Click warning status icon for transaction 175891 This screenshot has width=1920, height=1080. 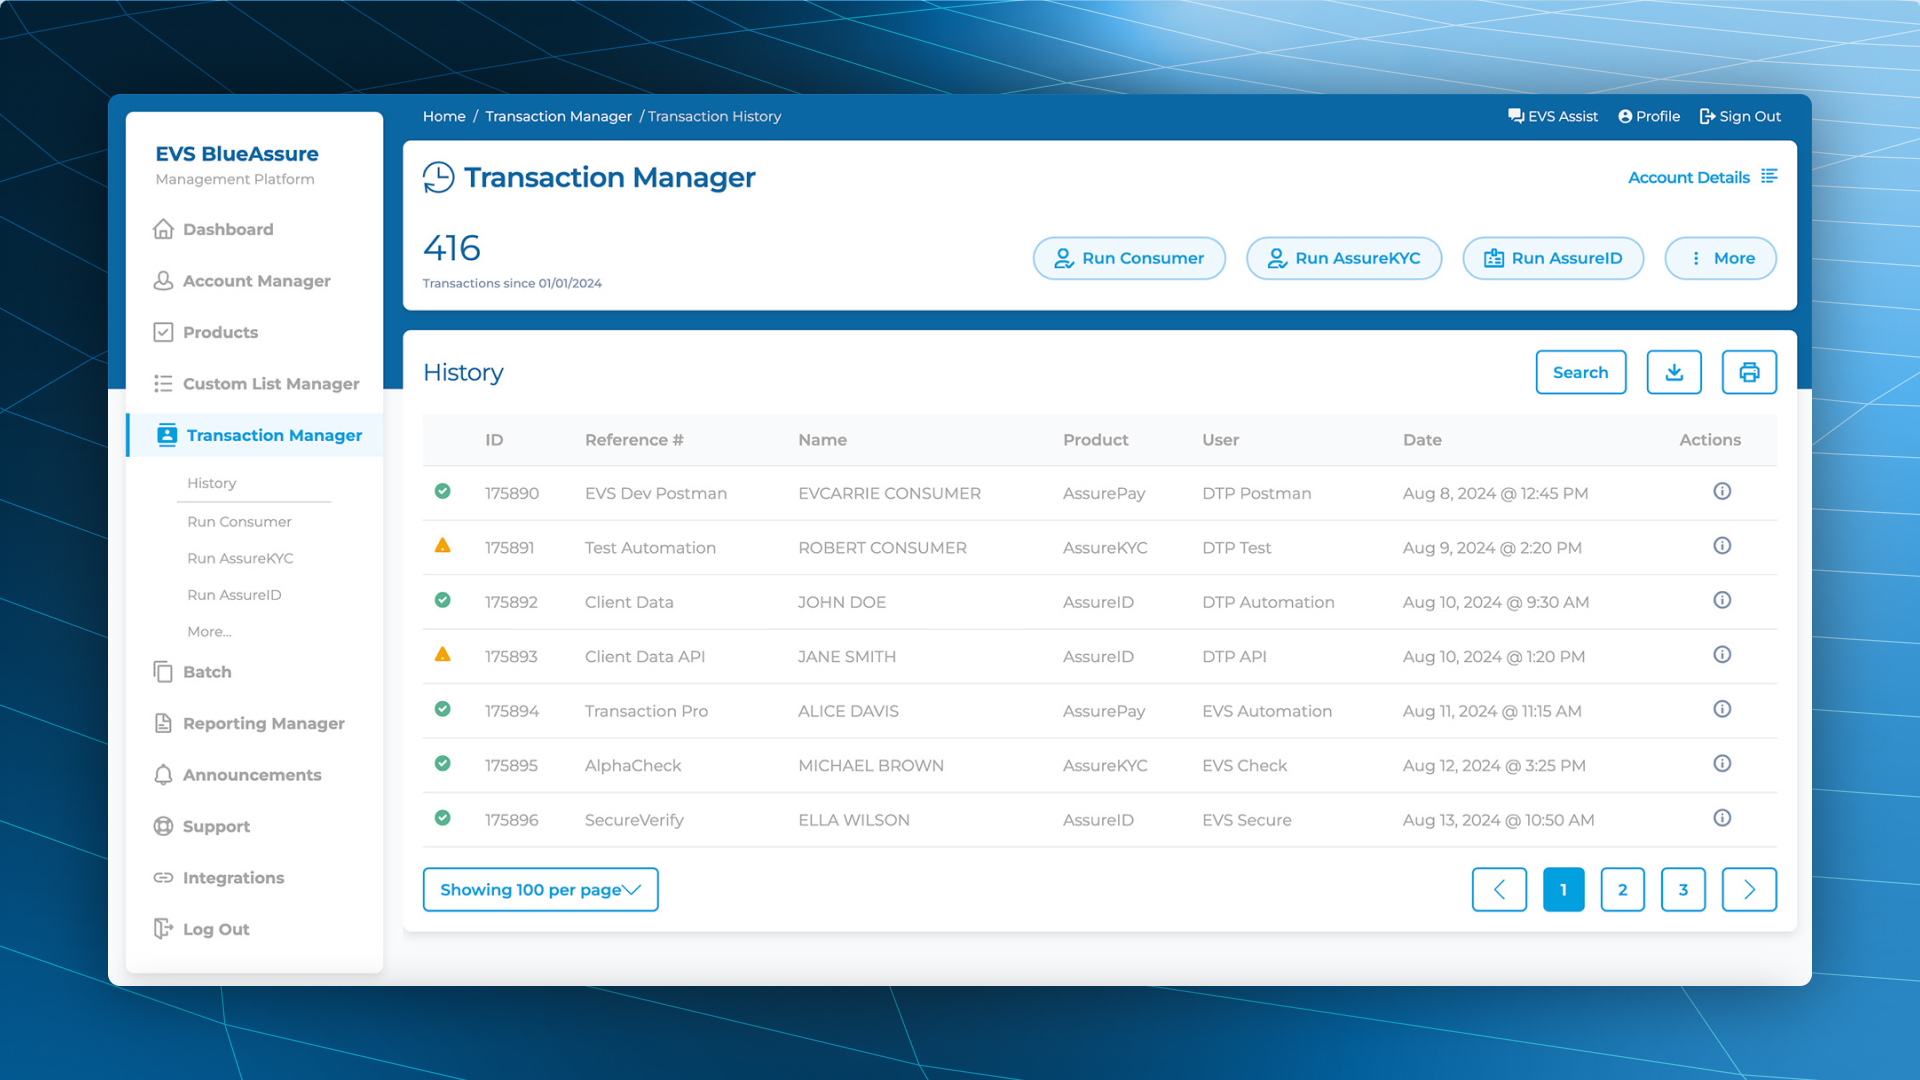coord(442,546)
